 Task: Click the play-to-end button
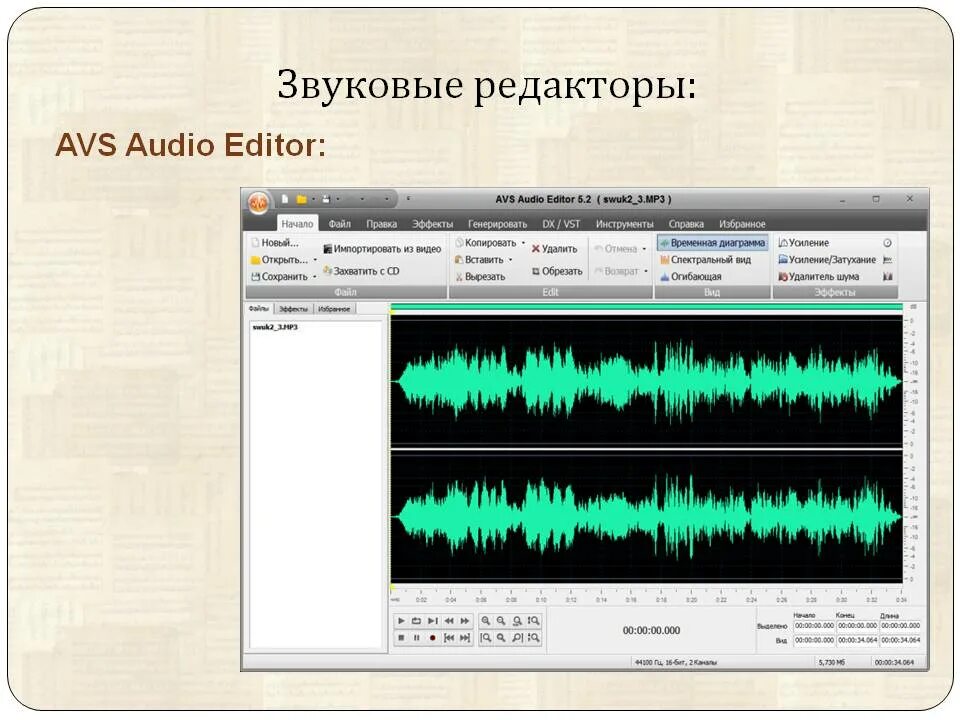(433, 621)
